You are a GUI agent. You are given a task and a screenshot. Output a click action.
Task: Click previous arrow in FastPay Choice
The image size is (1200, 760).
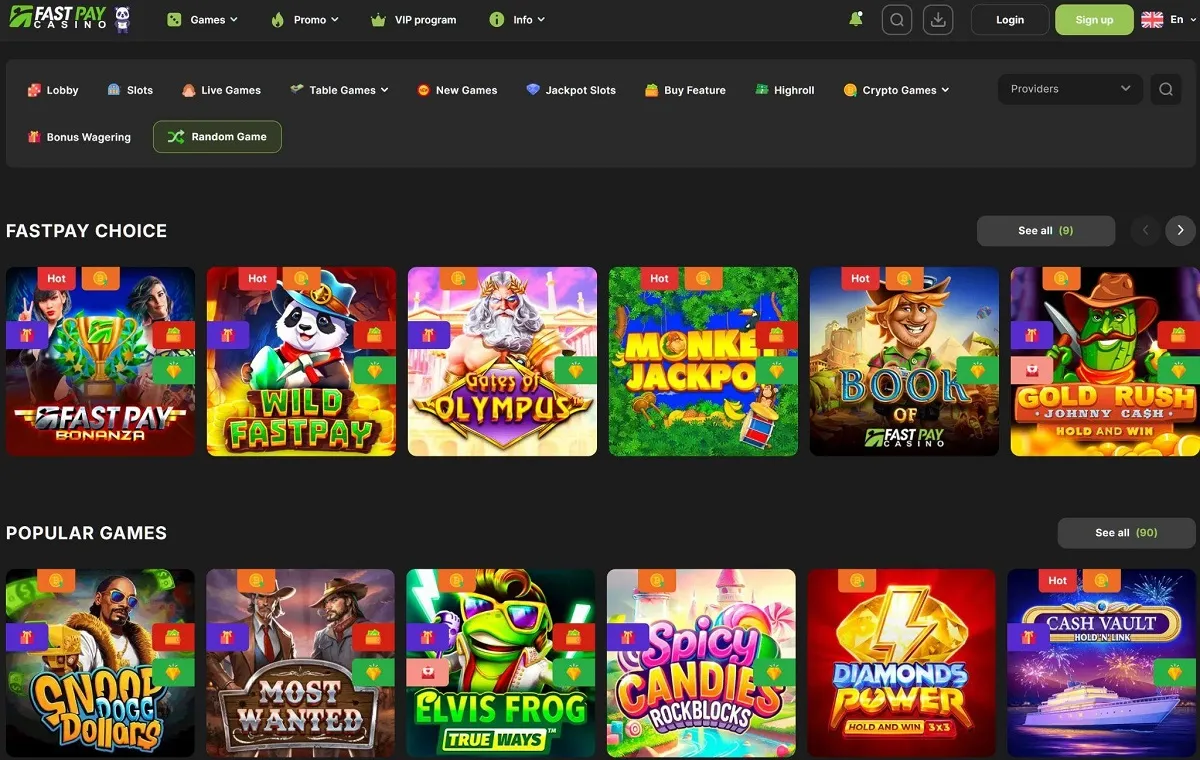coord(1145,231)
